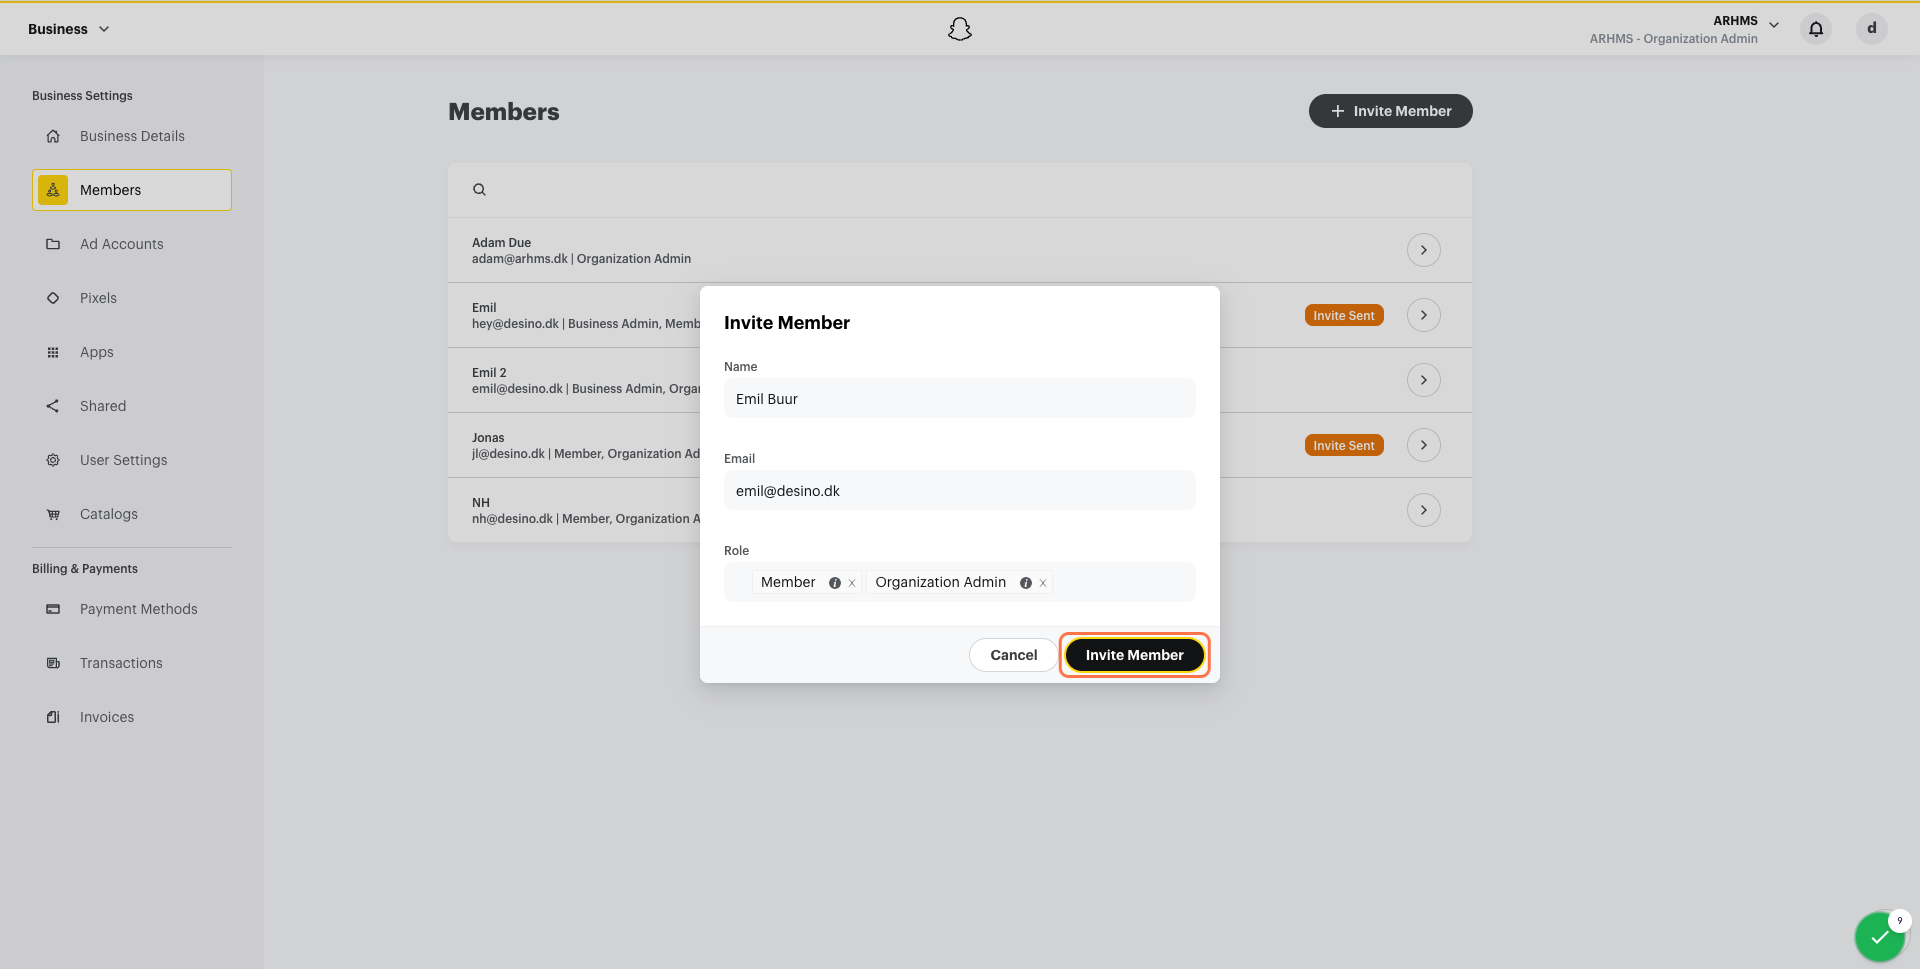Click the Apps grid icon
Viewport: 1920px width, 969px height.
(x=53, y=352)
